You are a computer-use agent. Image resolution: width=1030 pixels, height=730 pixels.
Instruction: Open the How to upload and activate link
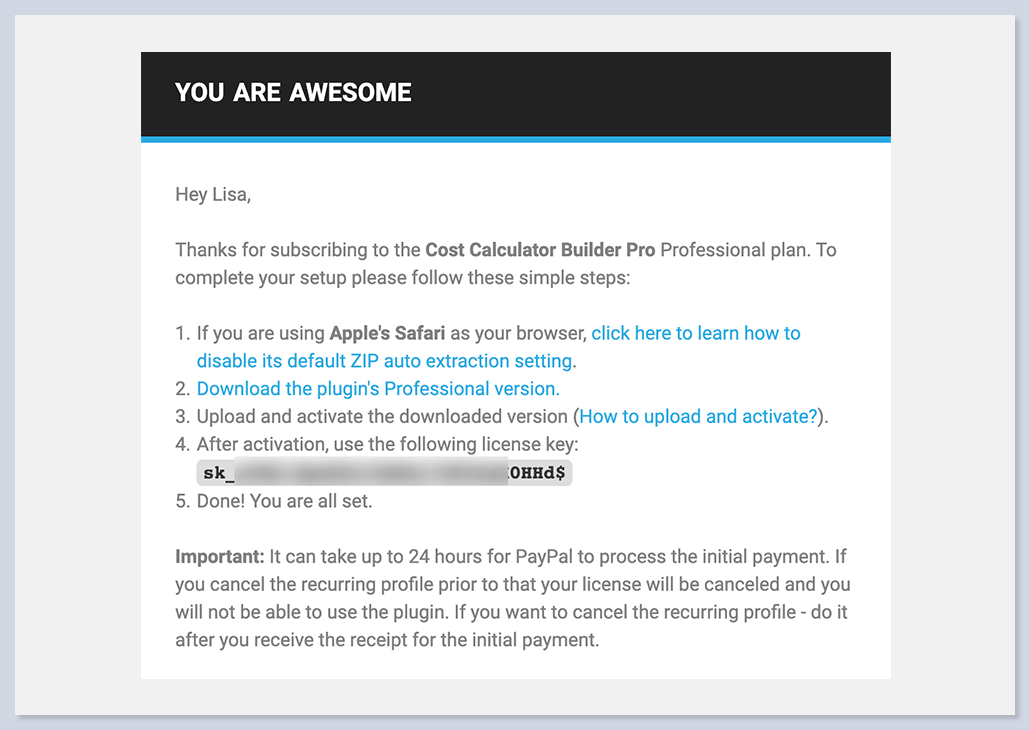(x=698, y=417)
